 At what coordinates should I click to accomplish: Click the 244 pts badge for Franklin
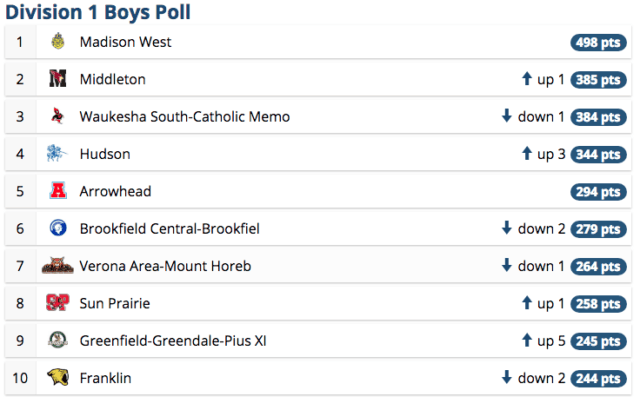[x=598, y=379]
